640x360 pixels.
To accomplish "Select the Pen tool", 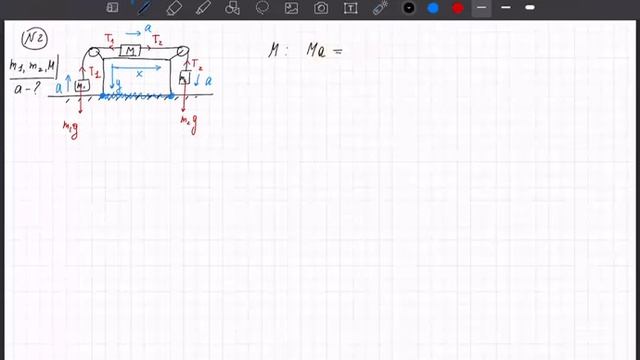I will coord(145,8).
